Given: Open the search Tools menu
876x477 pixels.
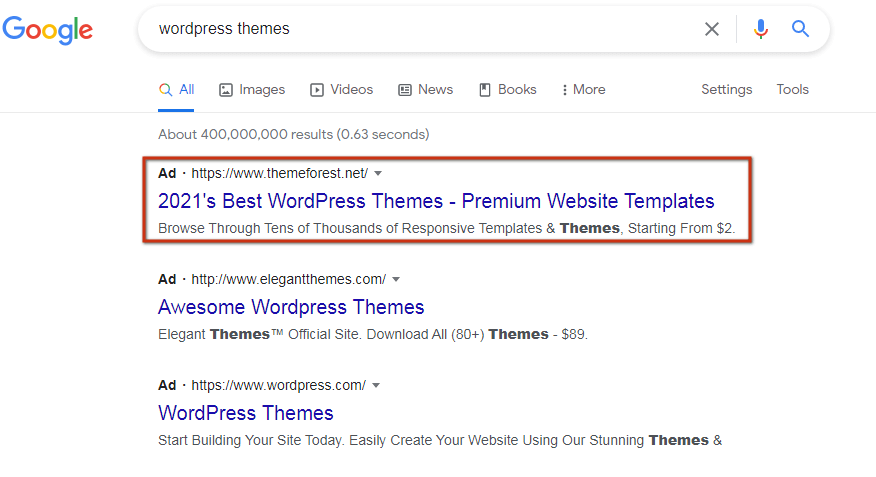Looking at the screenshot, I should click(792, 89).
